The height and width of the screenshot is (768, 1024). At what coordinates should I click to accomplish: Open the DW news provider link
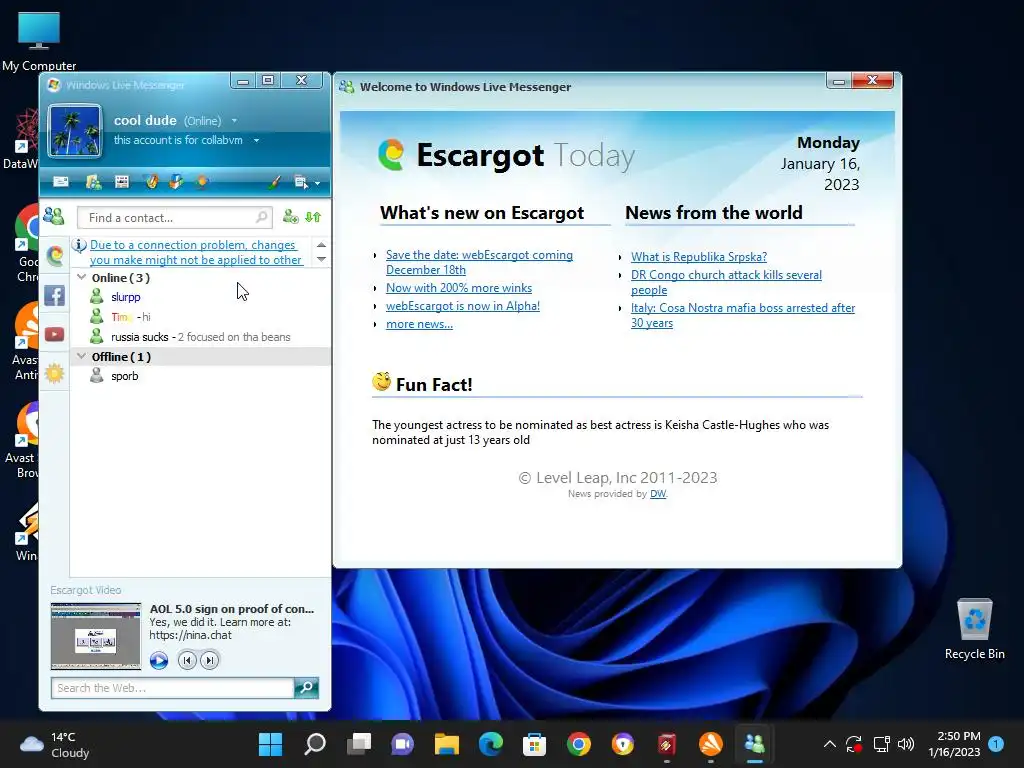[658, 494]
